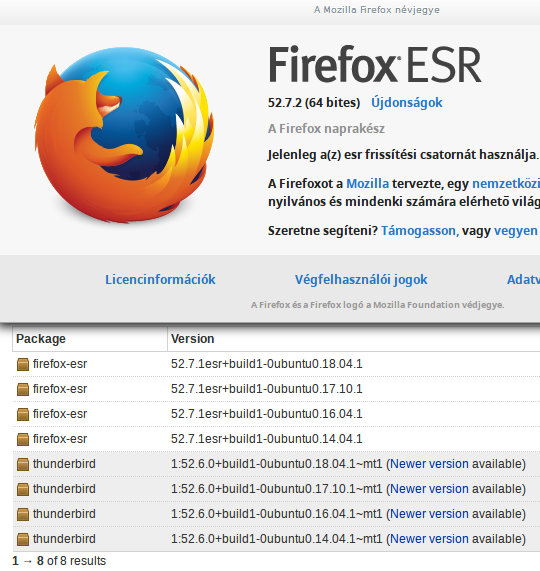Click package icon beside firefox-esr 17.10.1
This screenshot has height=571, width=540.
tap(23, 389)
